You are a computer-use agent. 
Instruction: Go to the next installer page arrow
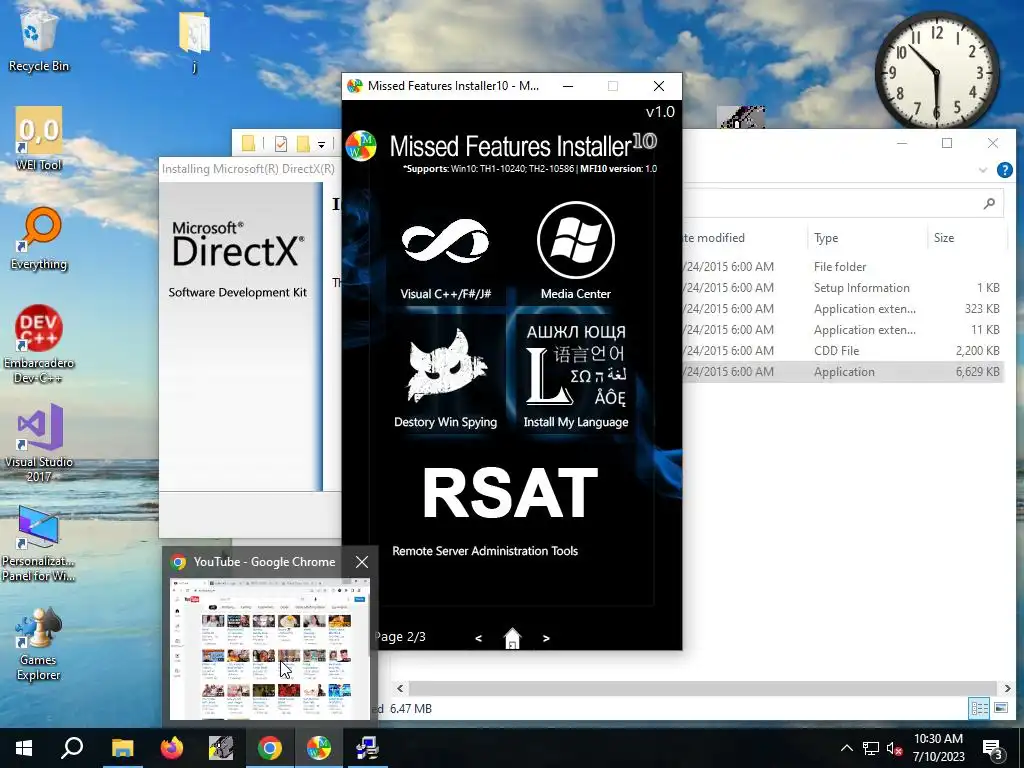click(546, 638)
